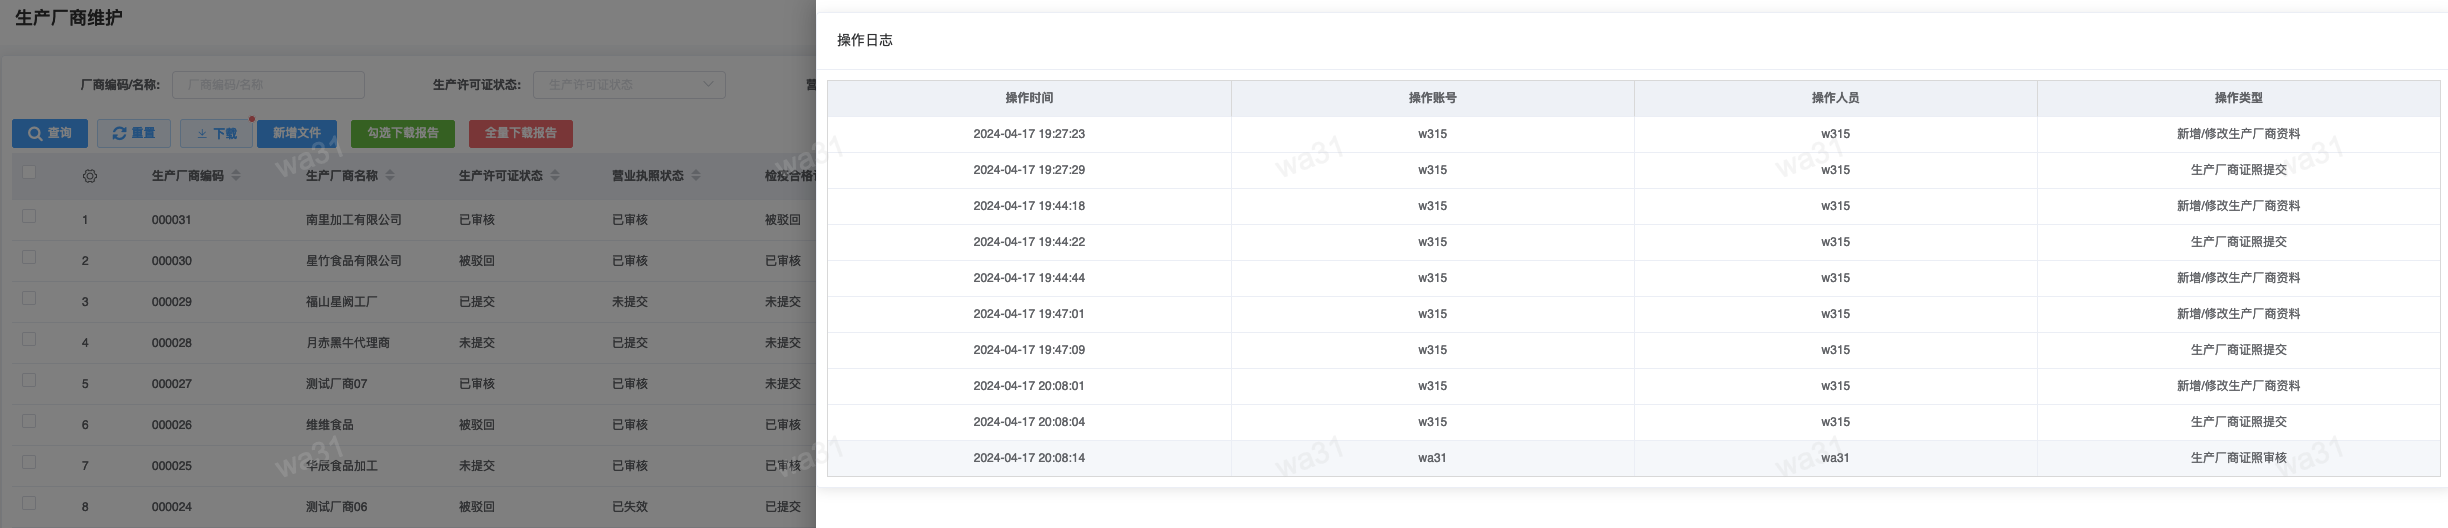
Task: Click the 全量下载报告 red button
Action: coord(521,133)
